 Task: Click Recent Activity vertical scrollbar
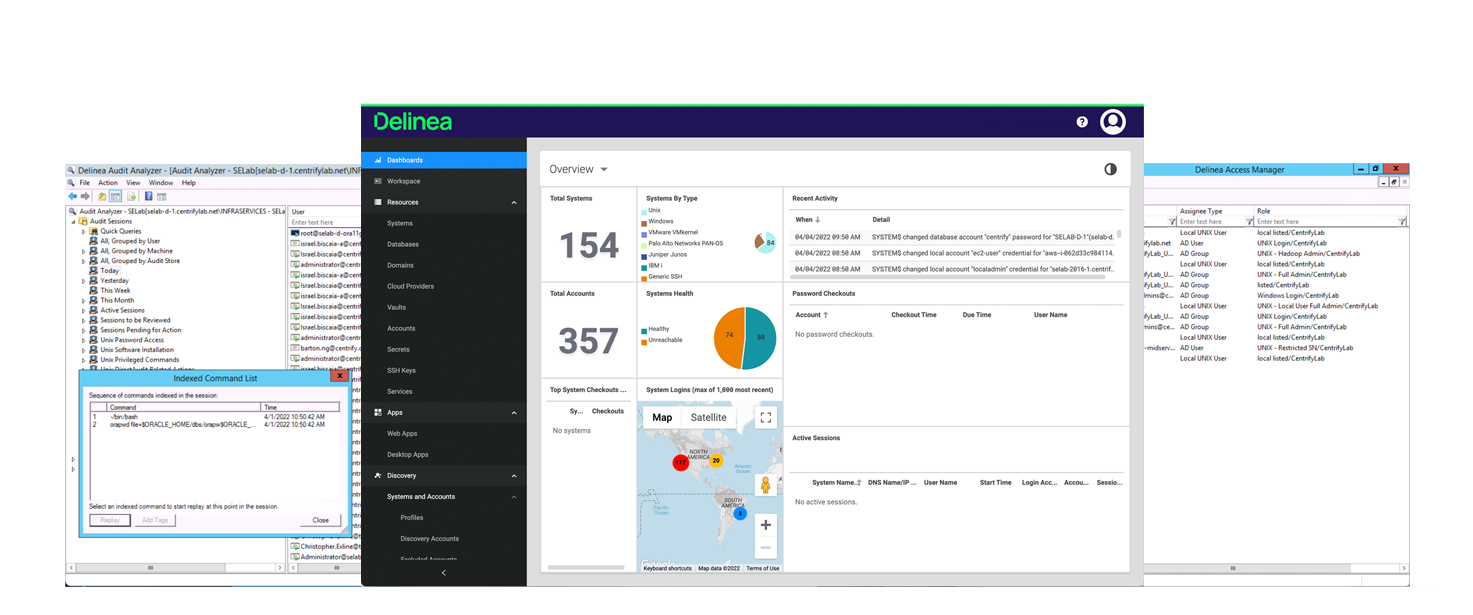1119,236
